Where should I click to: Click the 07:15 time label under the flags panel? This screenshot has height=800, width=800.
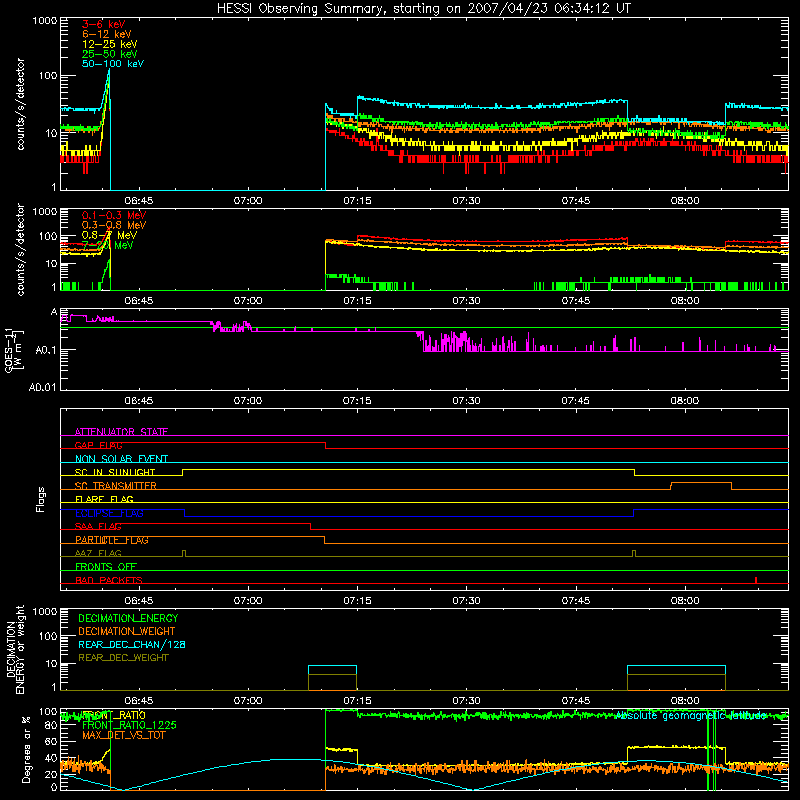tap(357, 601)
